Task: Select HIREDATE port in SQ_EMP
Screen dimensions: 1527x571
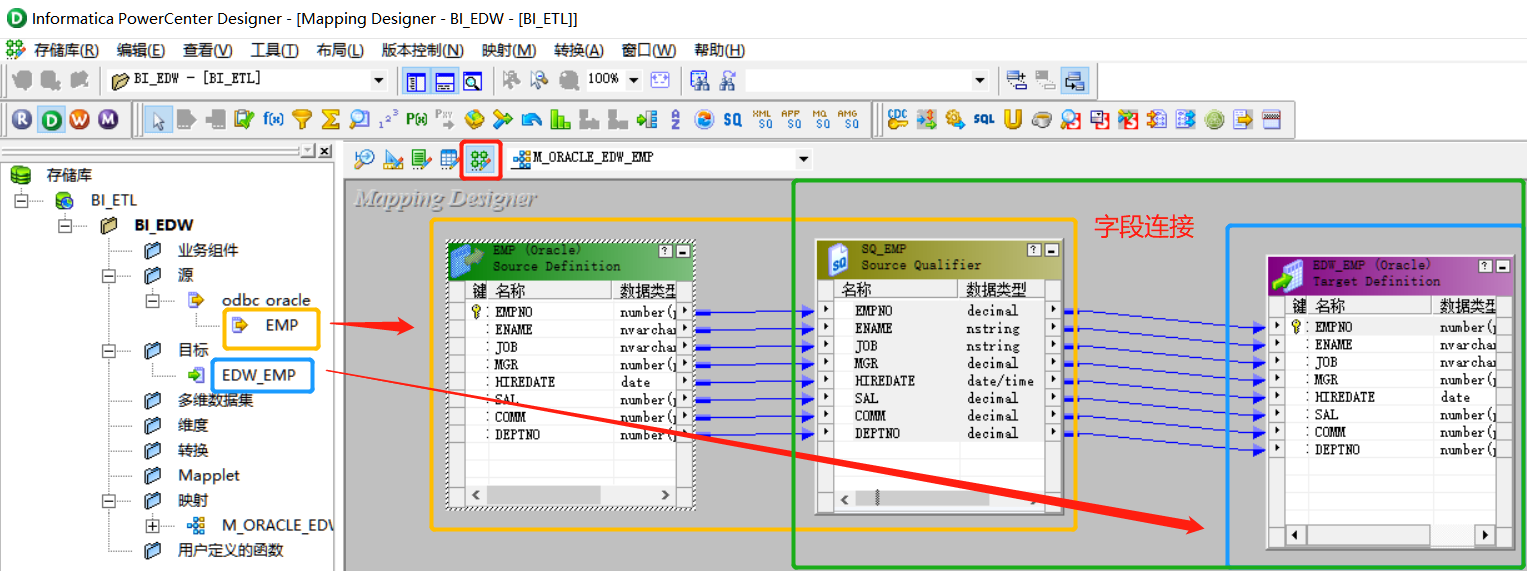Action: click(x=885, y=381)
